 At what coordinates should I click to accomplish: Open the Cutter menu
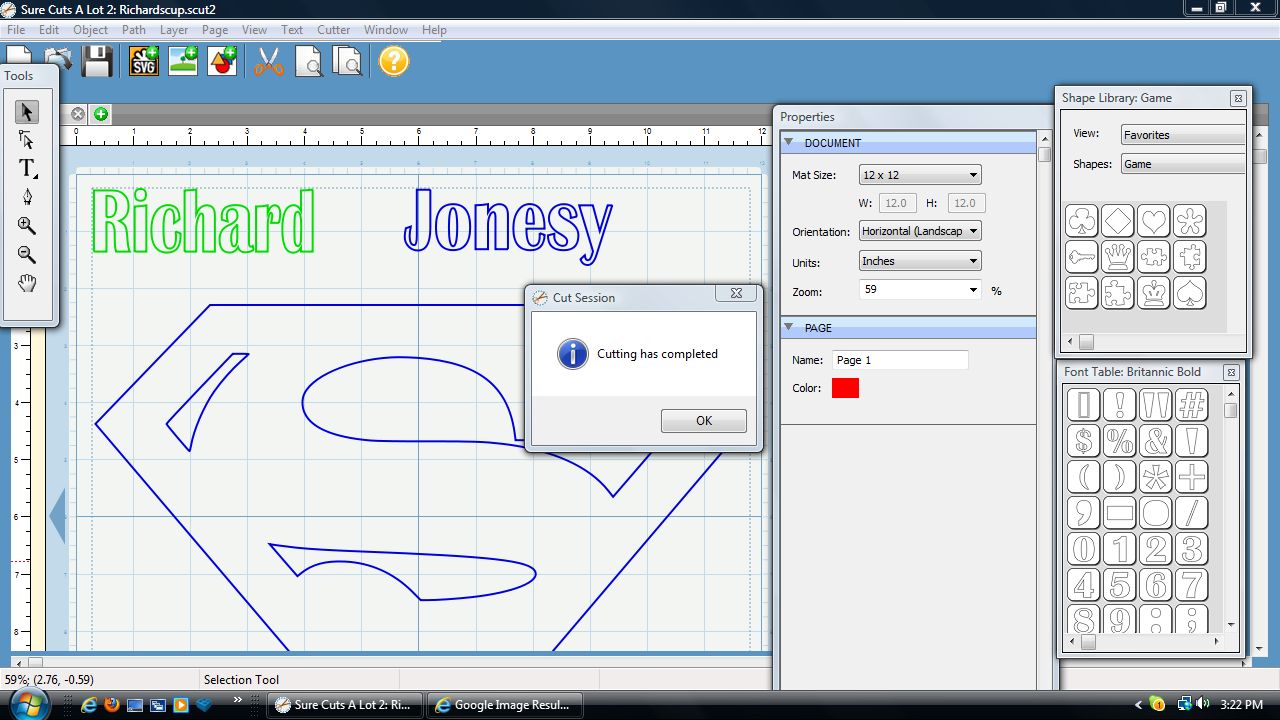[x=334, y=30]
